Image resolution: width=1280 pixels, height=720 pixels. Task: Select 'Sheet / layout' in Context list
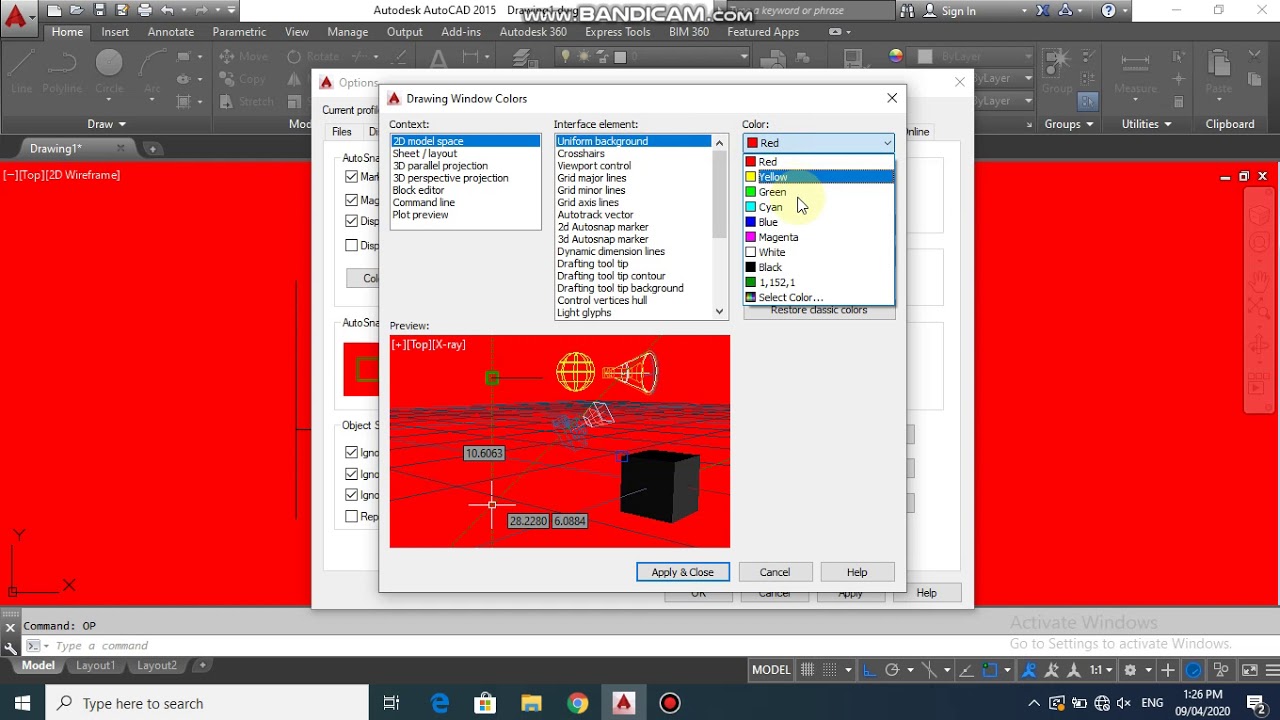(x=465, y=154)
